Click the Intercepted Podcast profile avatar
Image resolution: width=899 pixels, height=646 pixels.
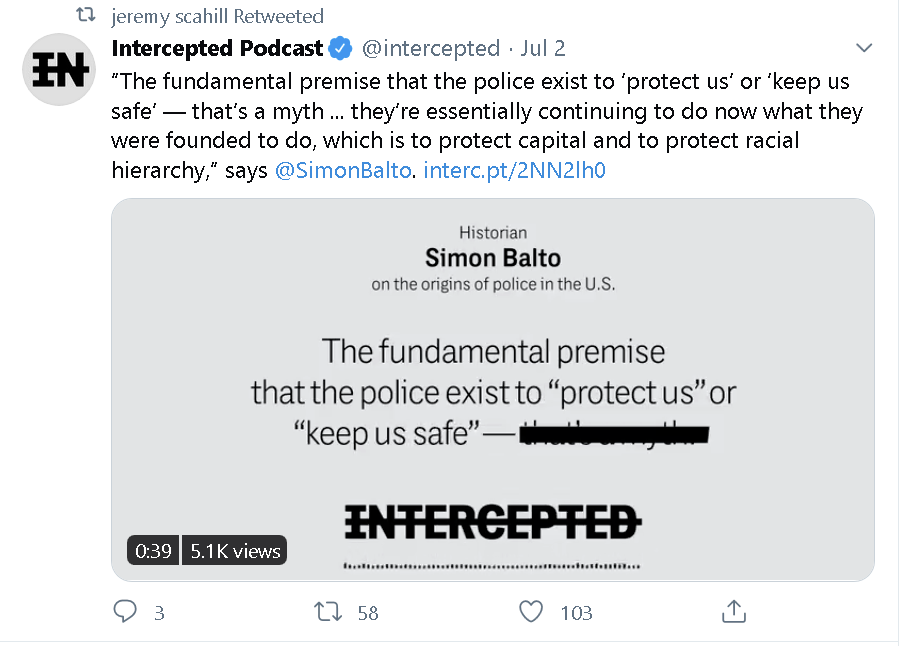[x=58, y=69]
